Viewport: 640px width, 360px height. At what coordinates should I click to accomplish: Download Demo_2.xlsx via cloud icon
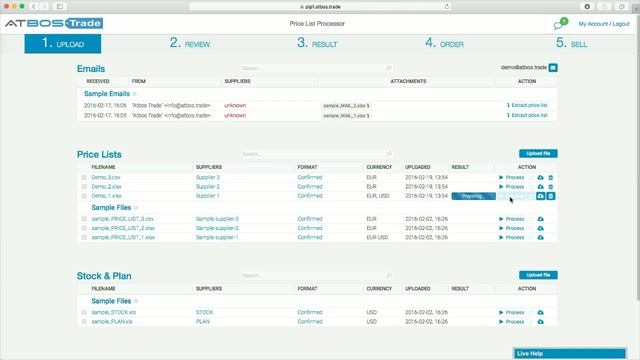(x=540, y=187)
